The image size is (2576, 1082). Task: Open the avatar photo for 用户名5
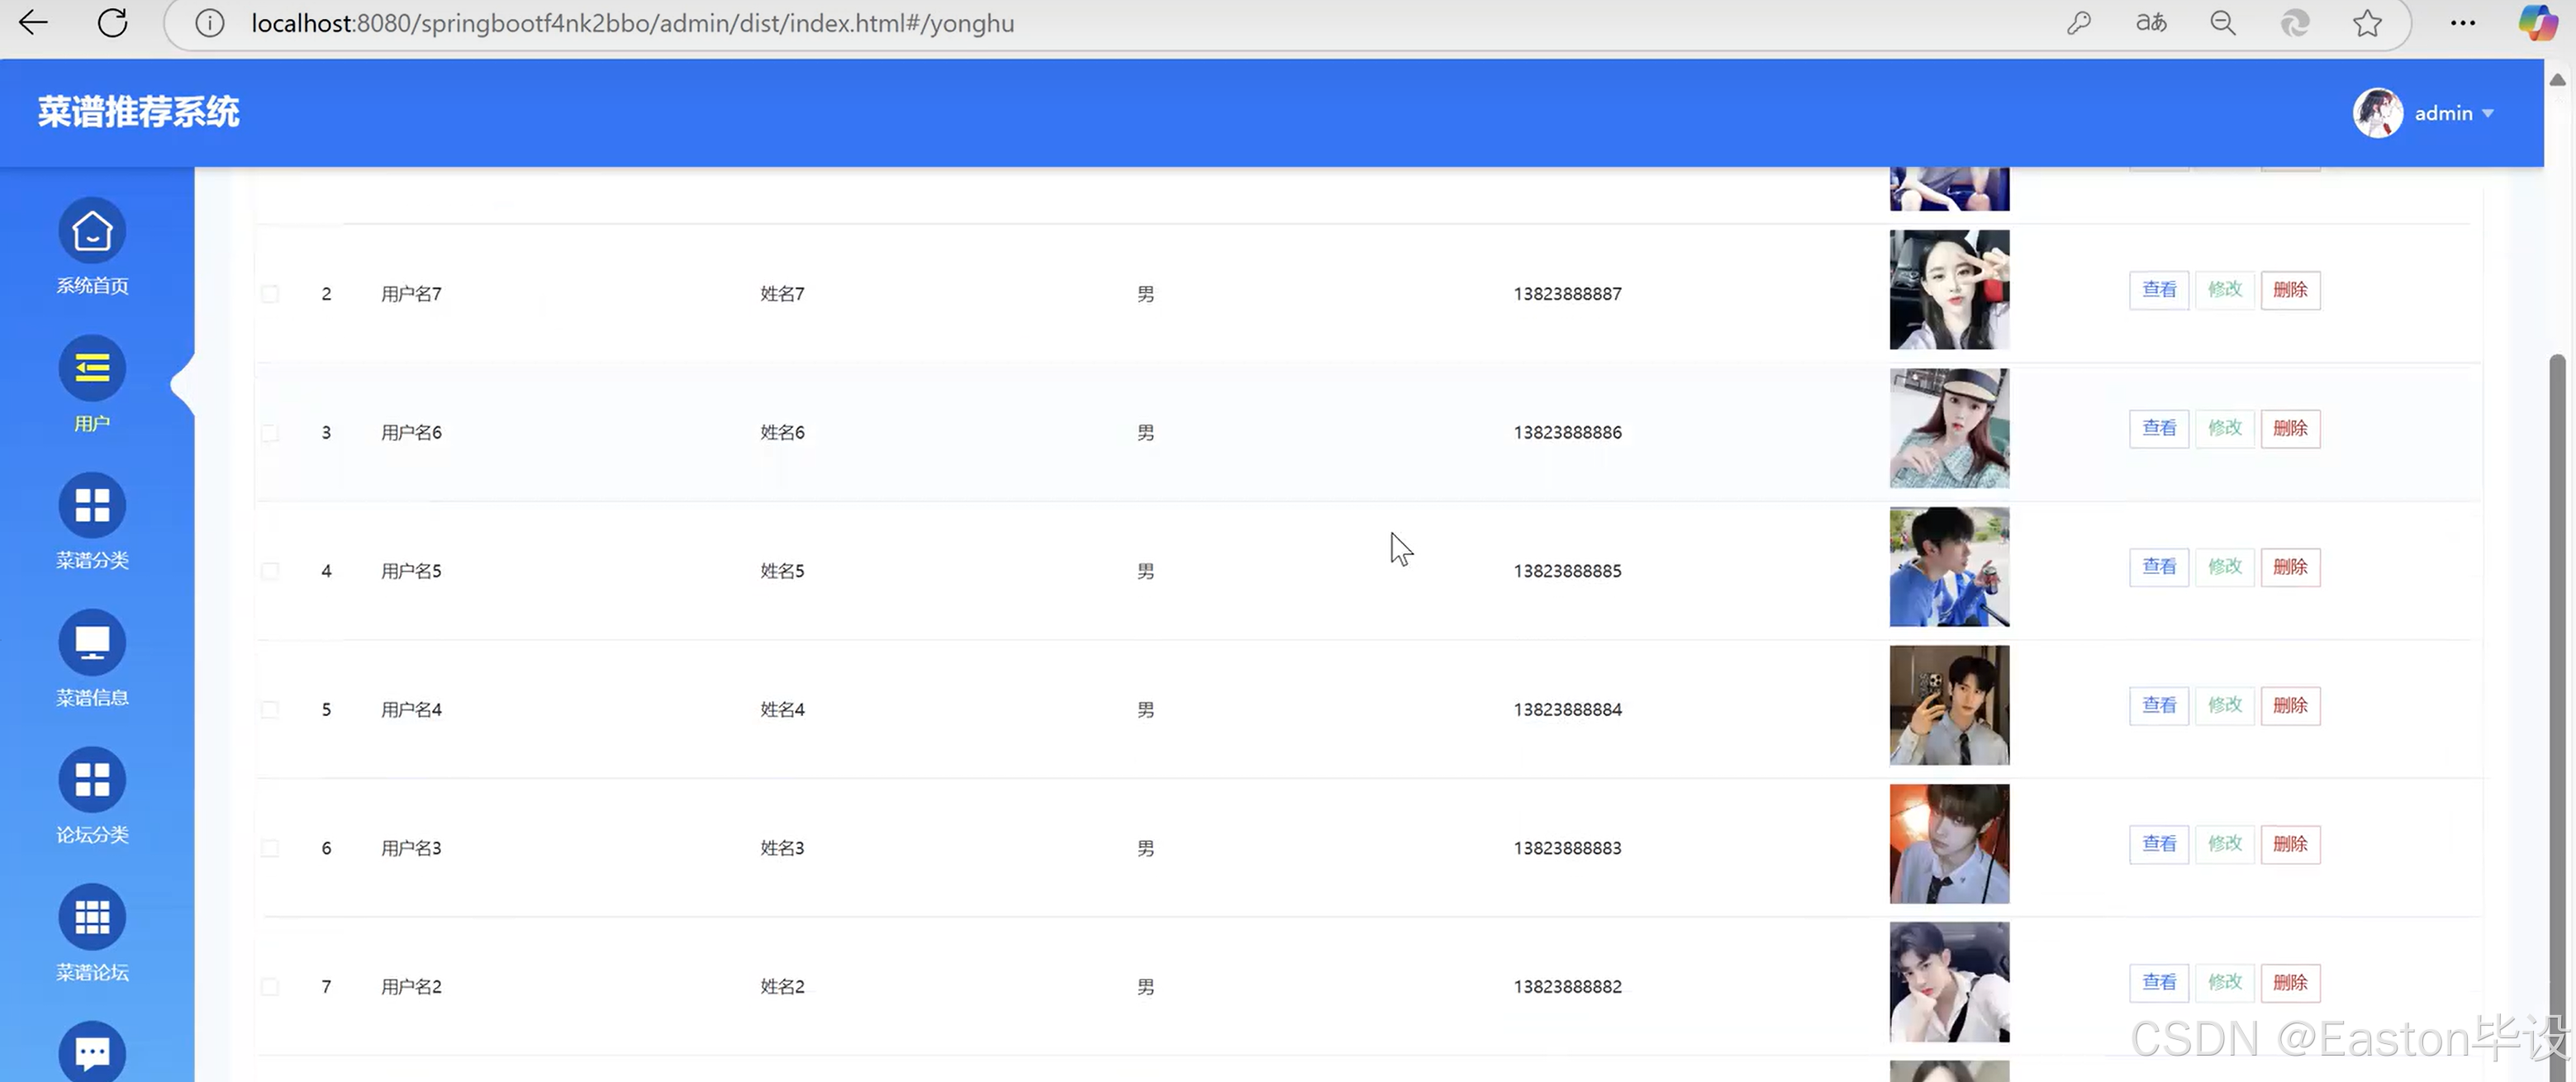tap(1949, 567)
